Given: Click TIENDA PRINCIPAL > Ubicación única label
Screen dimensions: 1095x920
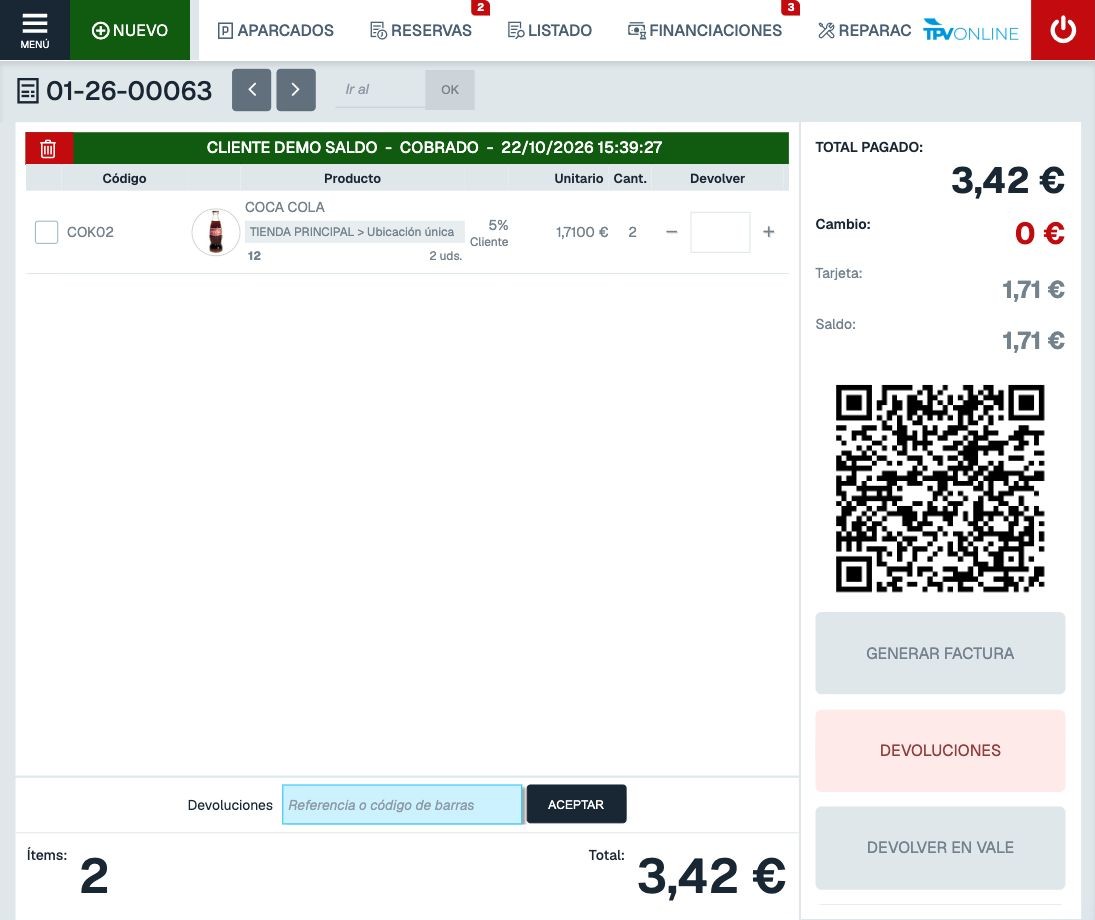Looking at the screenshot, I should coord(354,232).
